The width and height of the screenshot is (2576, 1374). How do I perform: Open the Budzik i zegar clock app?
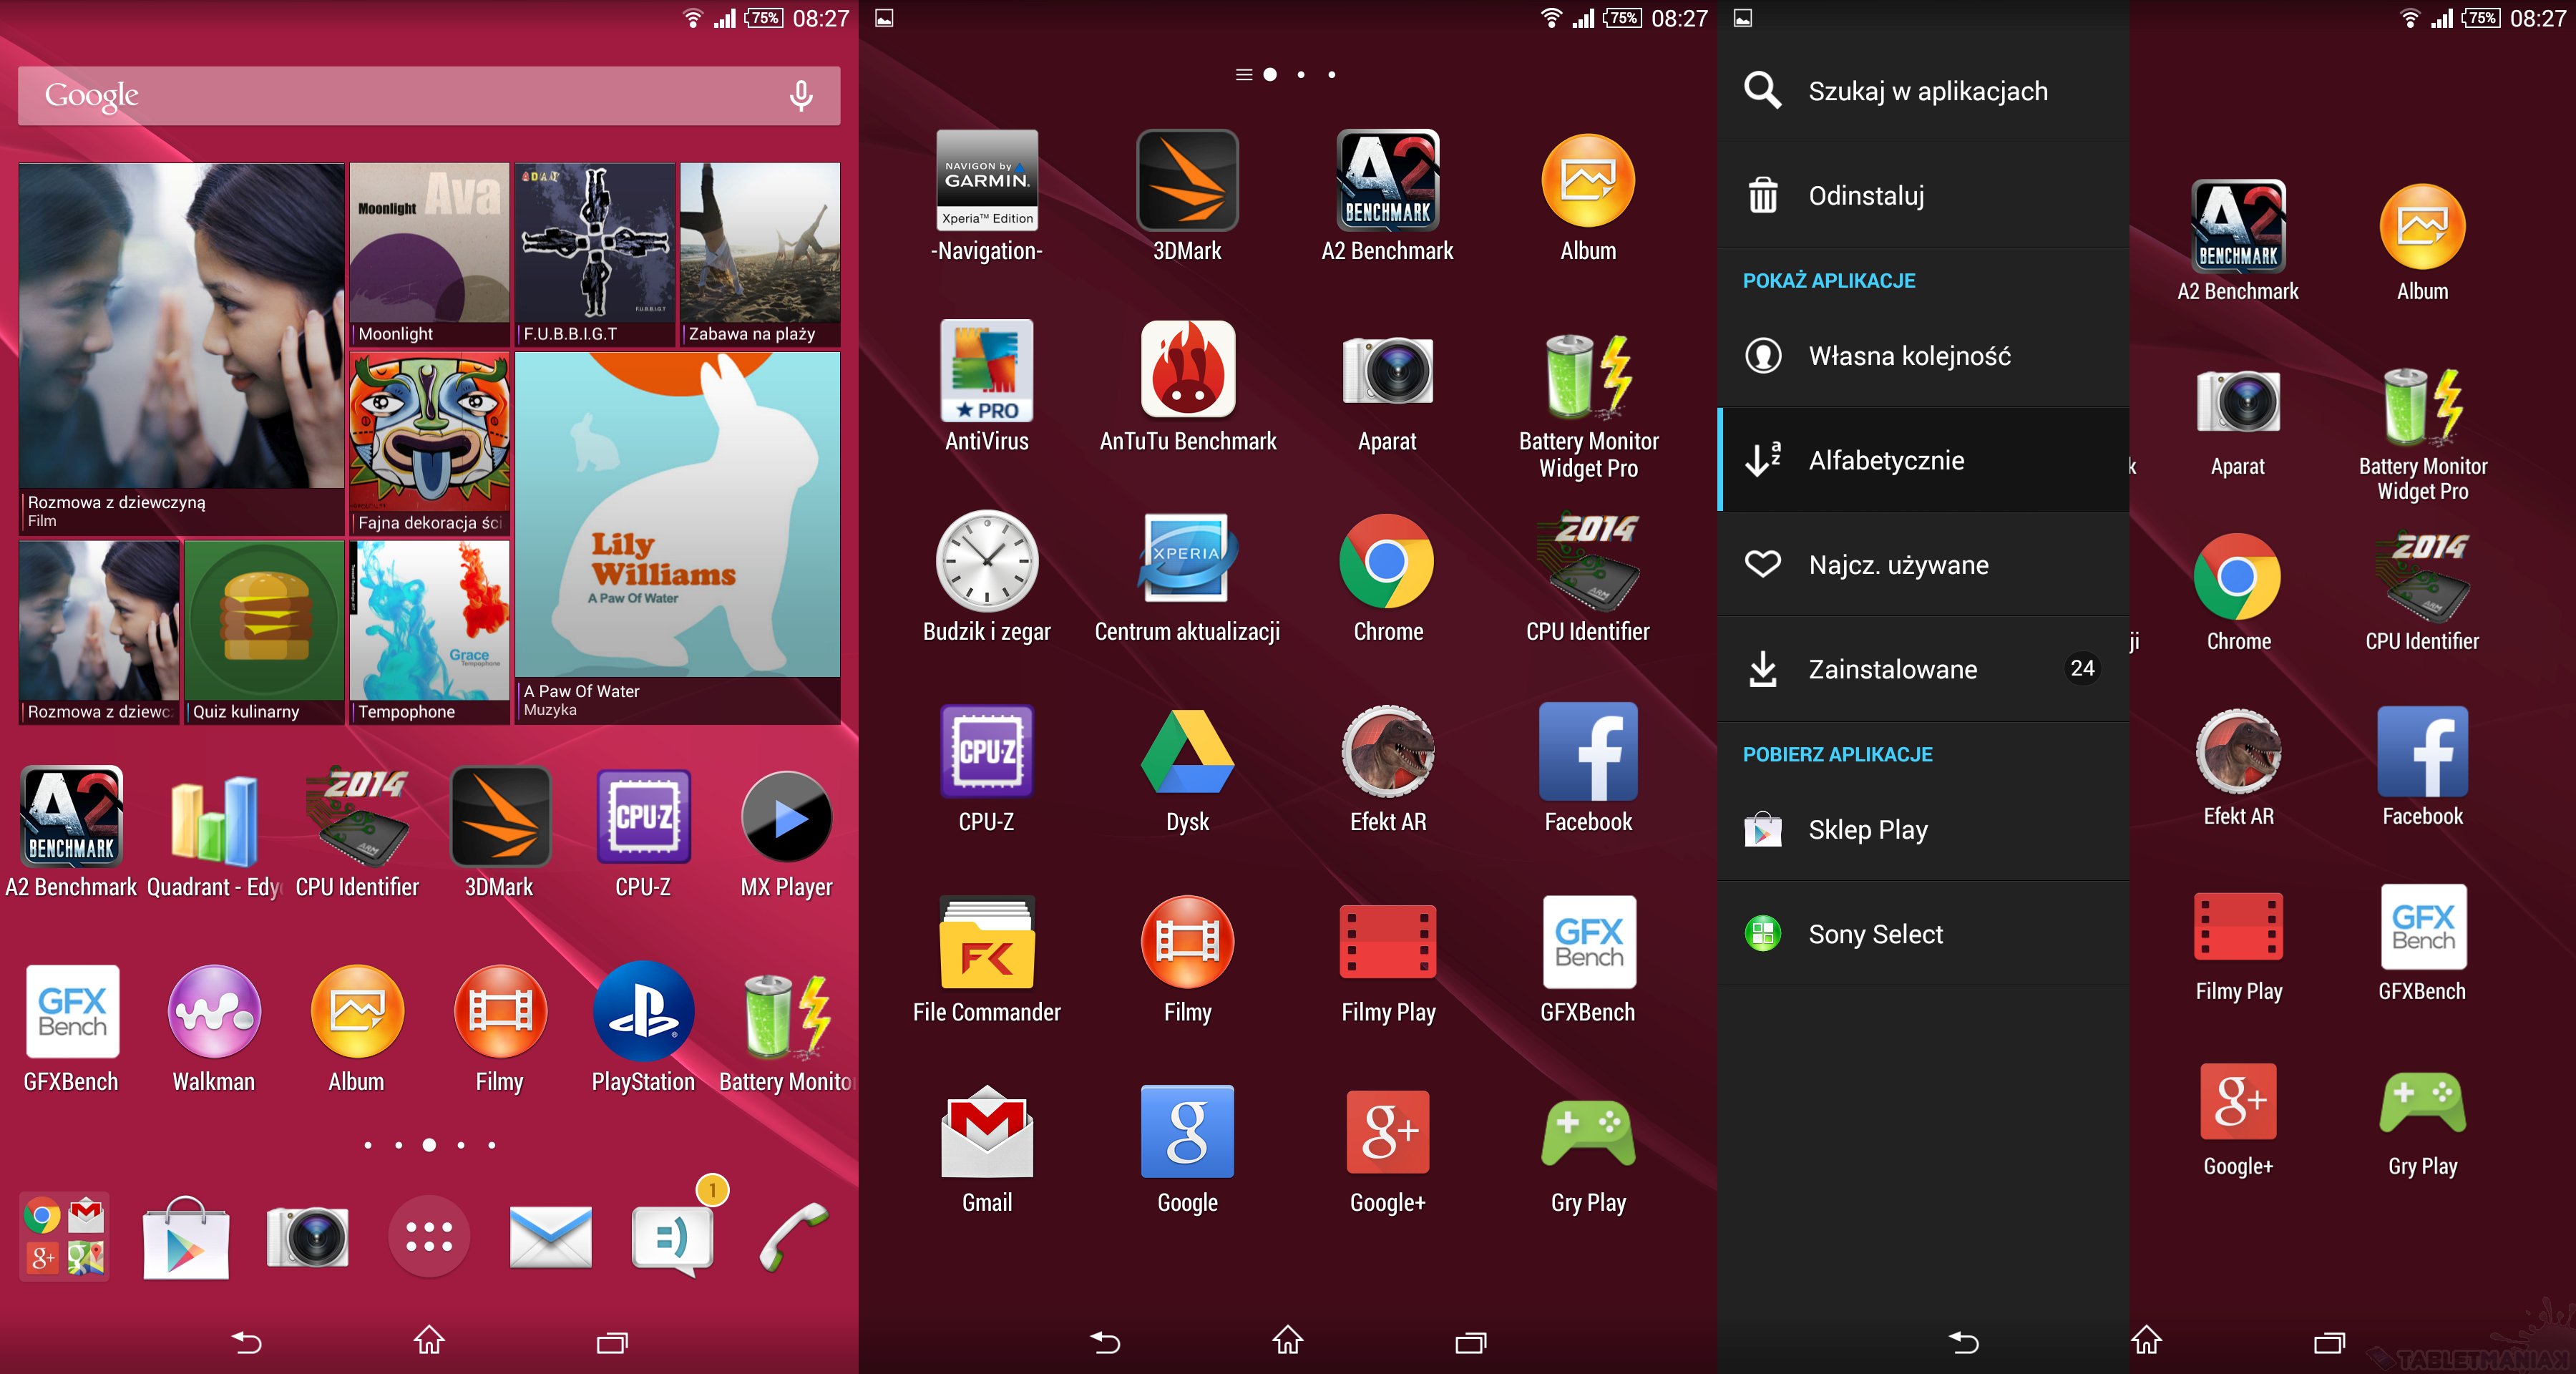pyautogui.click(x=986, y=562)
